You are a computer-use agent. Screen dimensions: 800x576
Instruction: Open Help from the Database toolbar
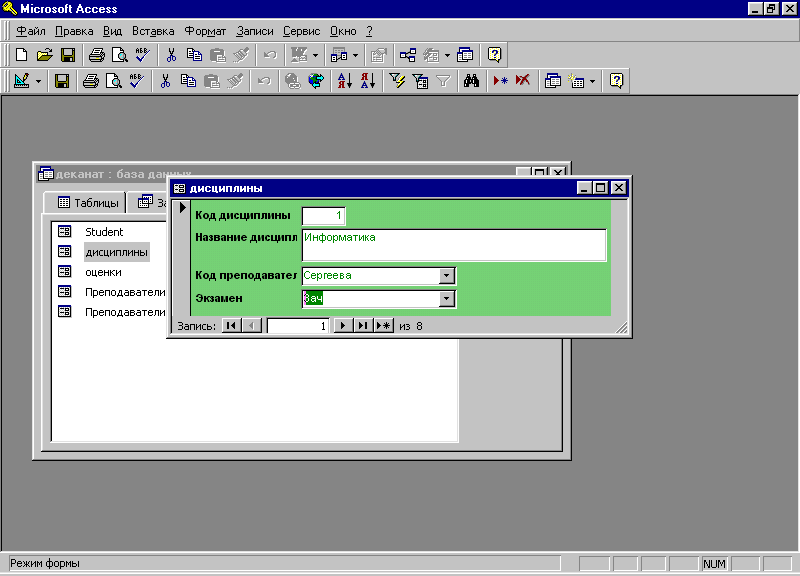494,55
